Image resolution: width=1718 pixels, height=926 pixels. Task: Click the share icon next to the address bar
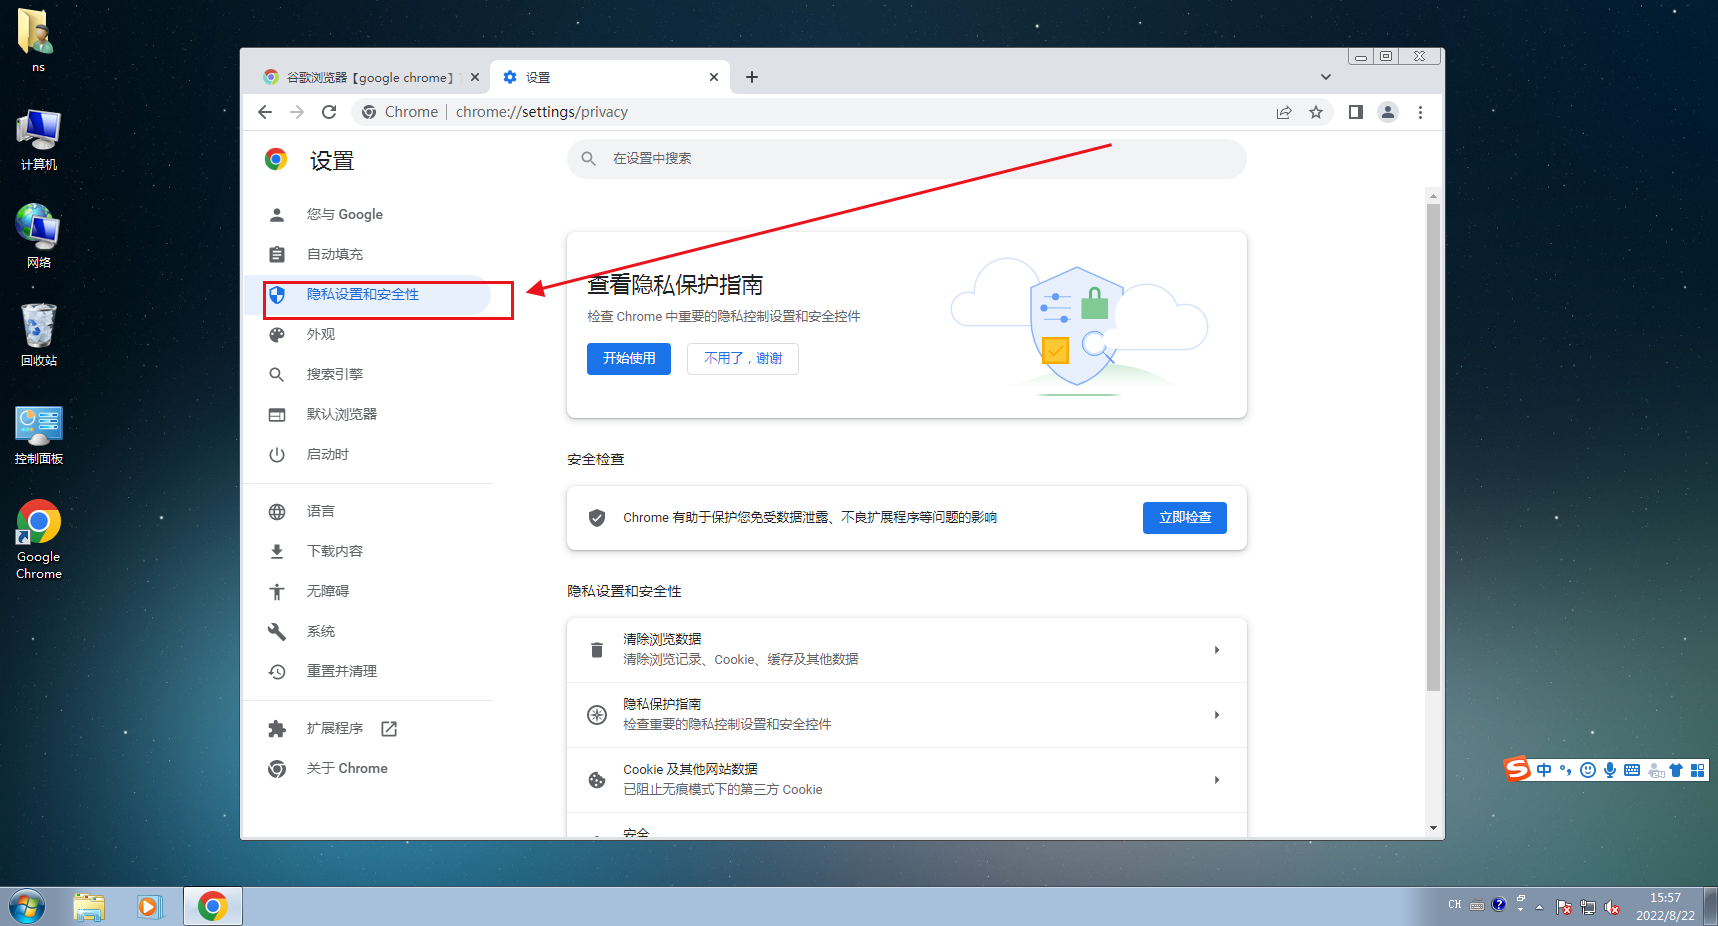coord(1284,112)
